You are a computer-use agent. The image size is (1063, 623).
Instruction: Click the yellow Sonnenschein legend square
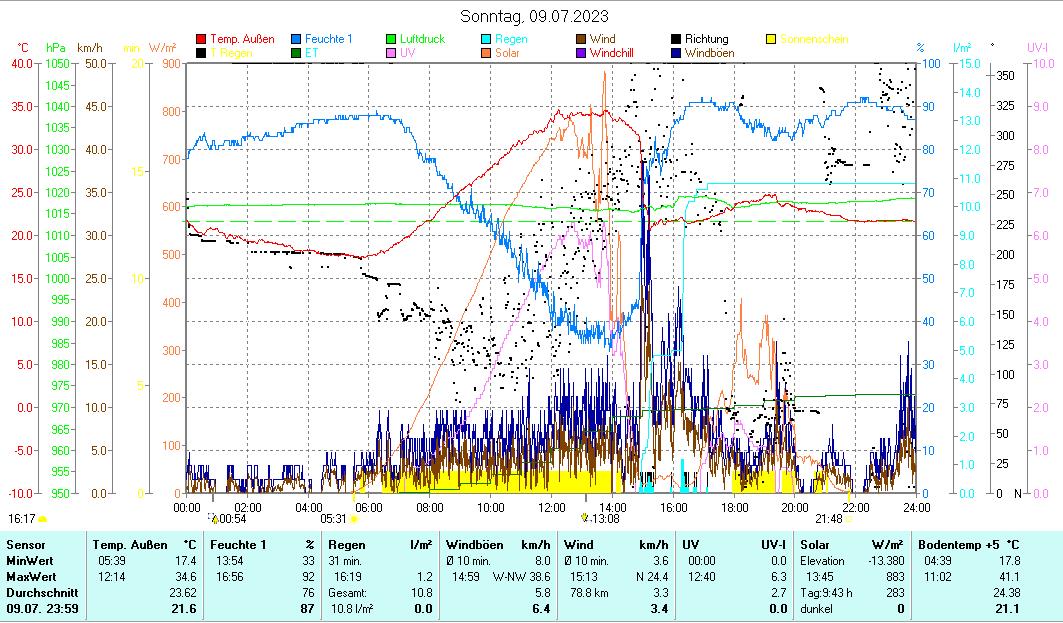click(x=772, y=40)
